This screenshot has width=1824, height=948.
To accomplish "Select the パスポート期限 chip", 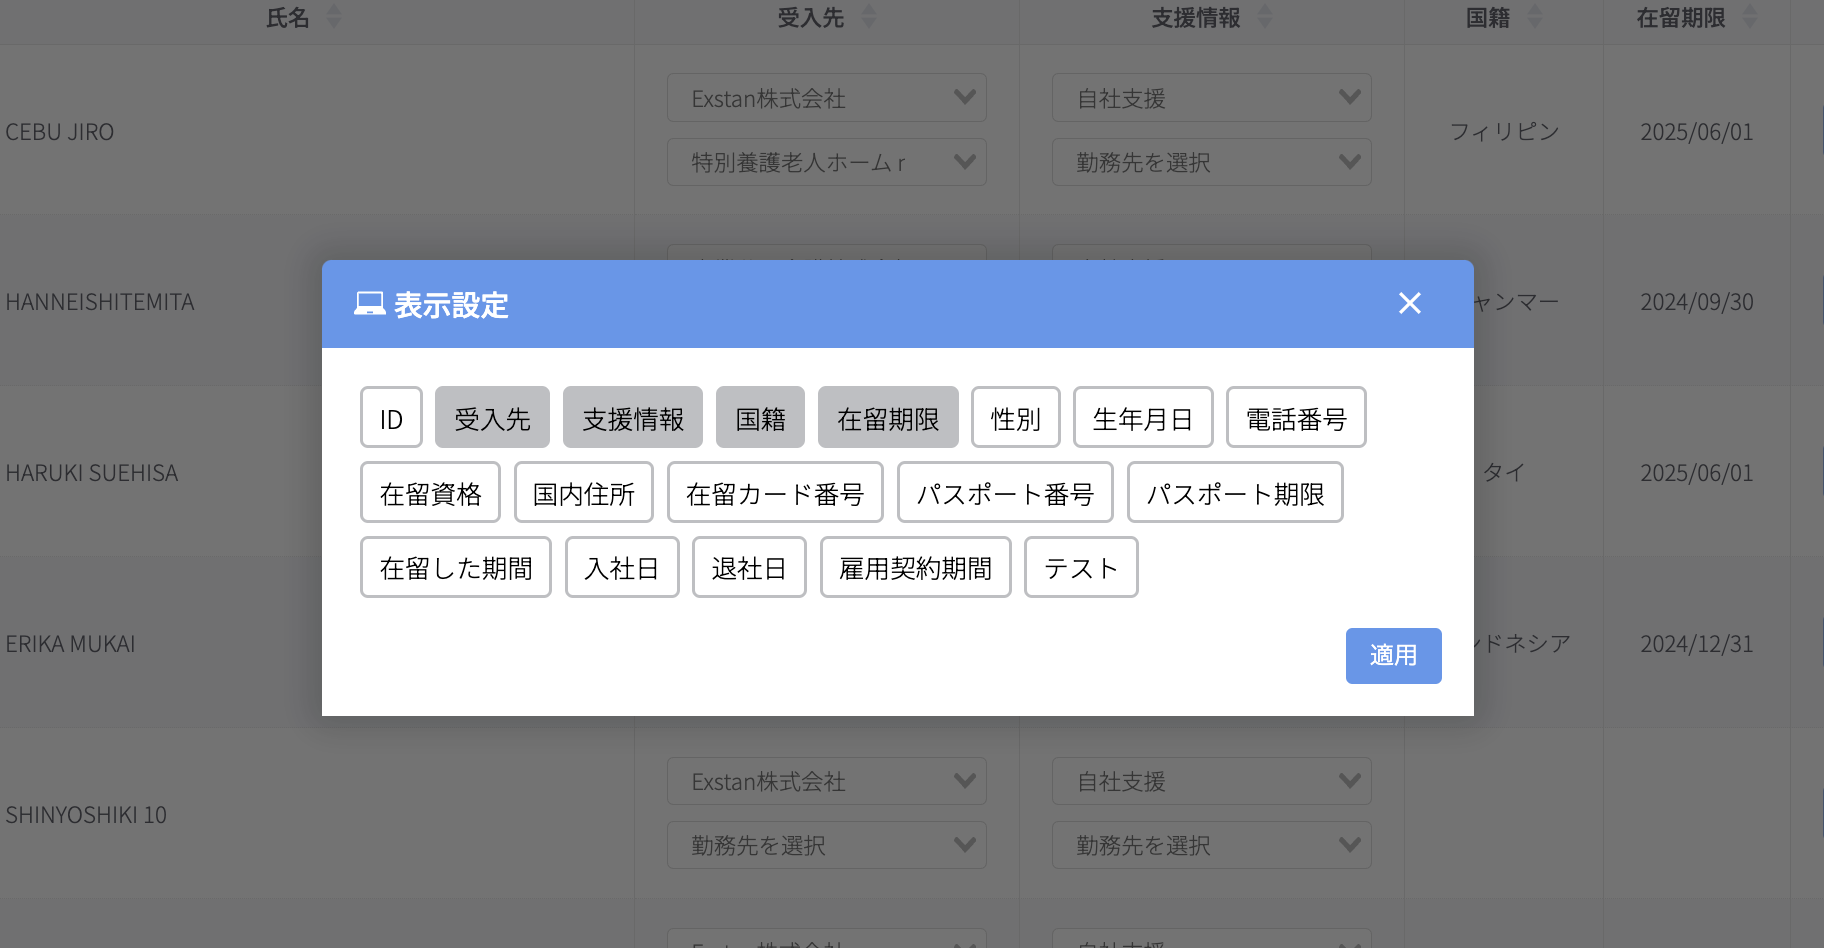I will point(1234,493).
